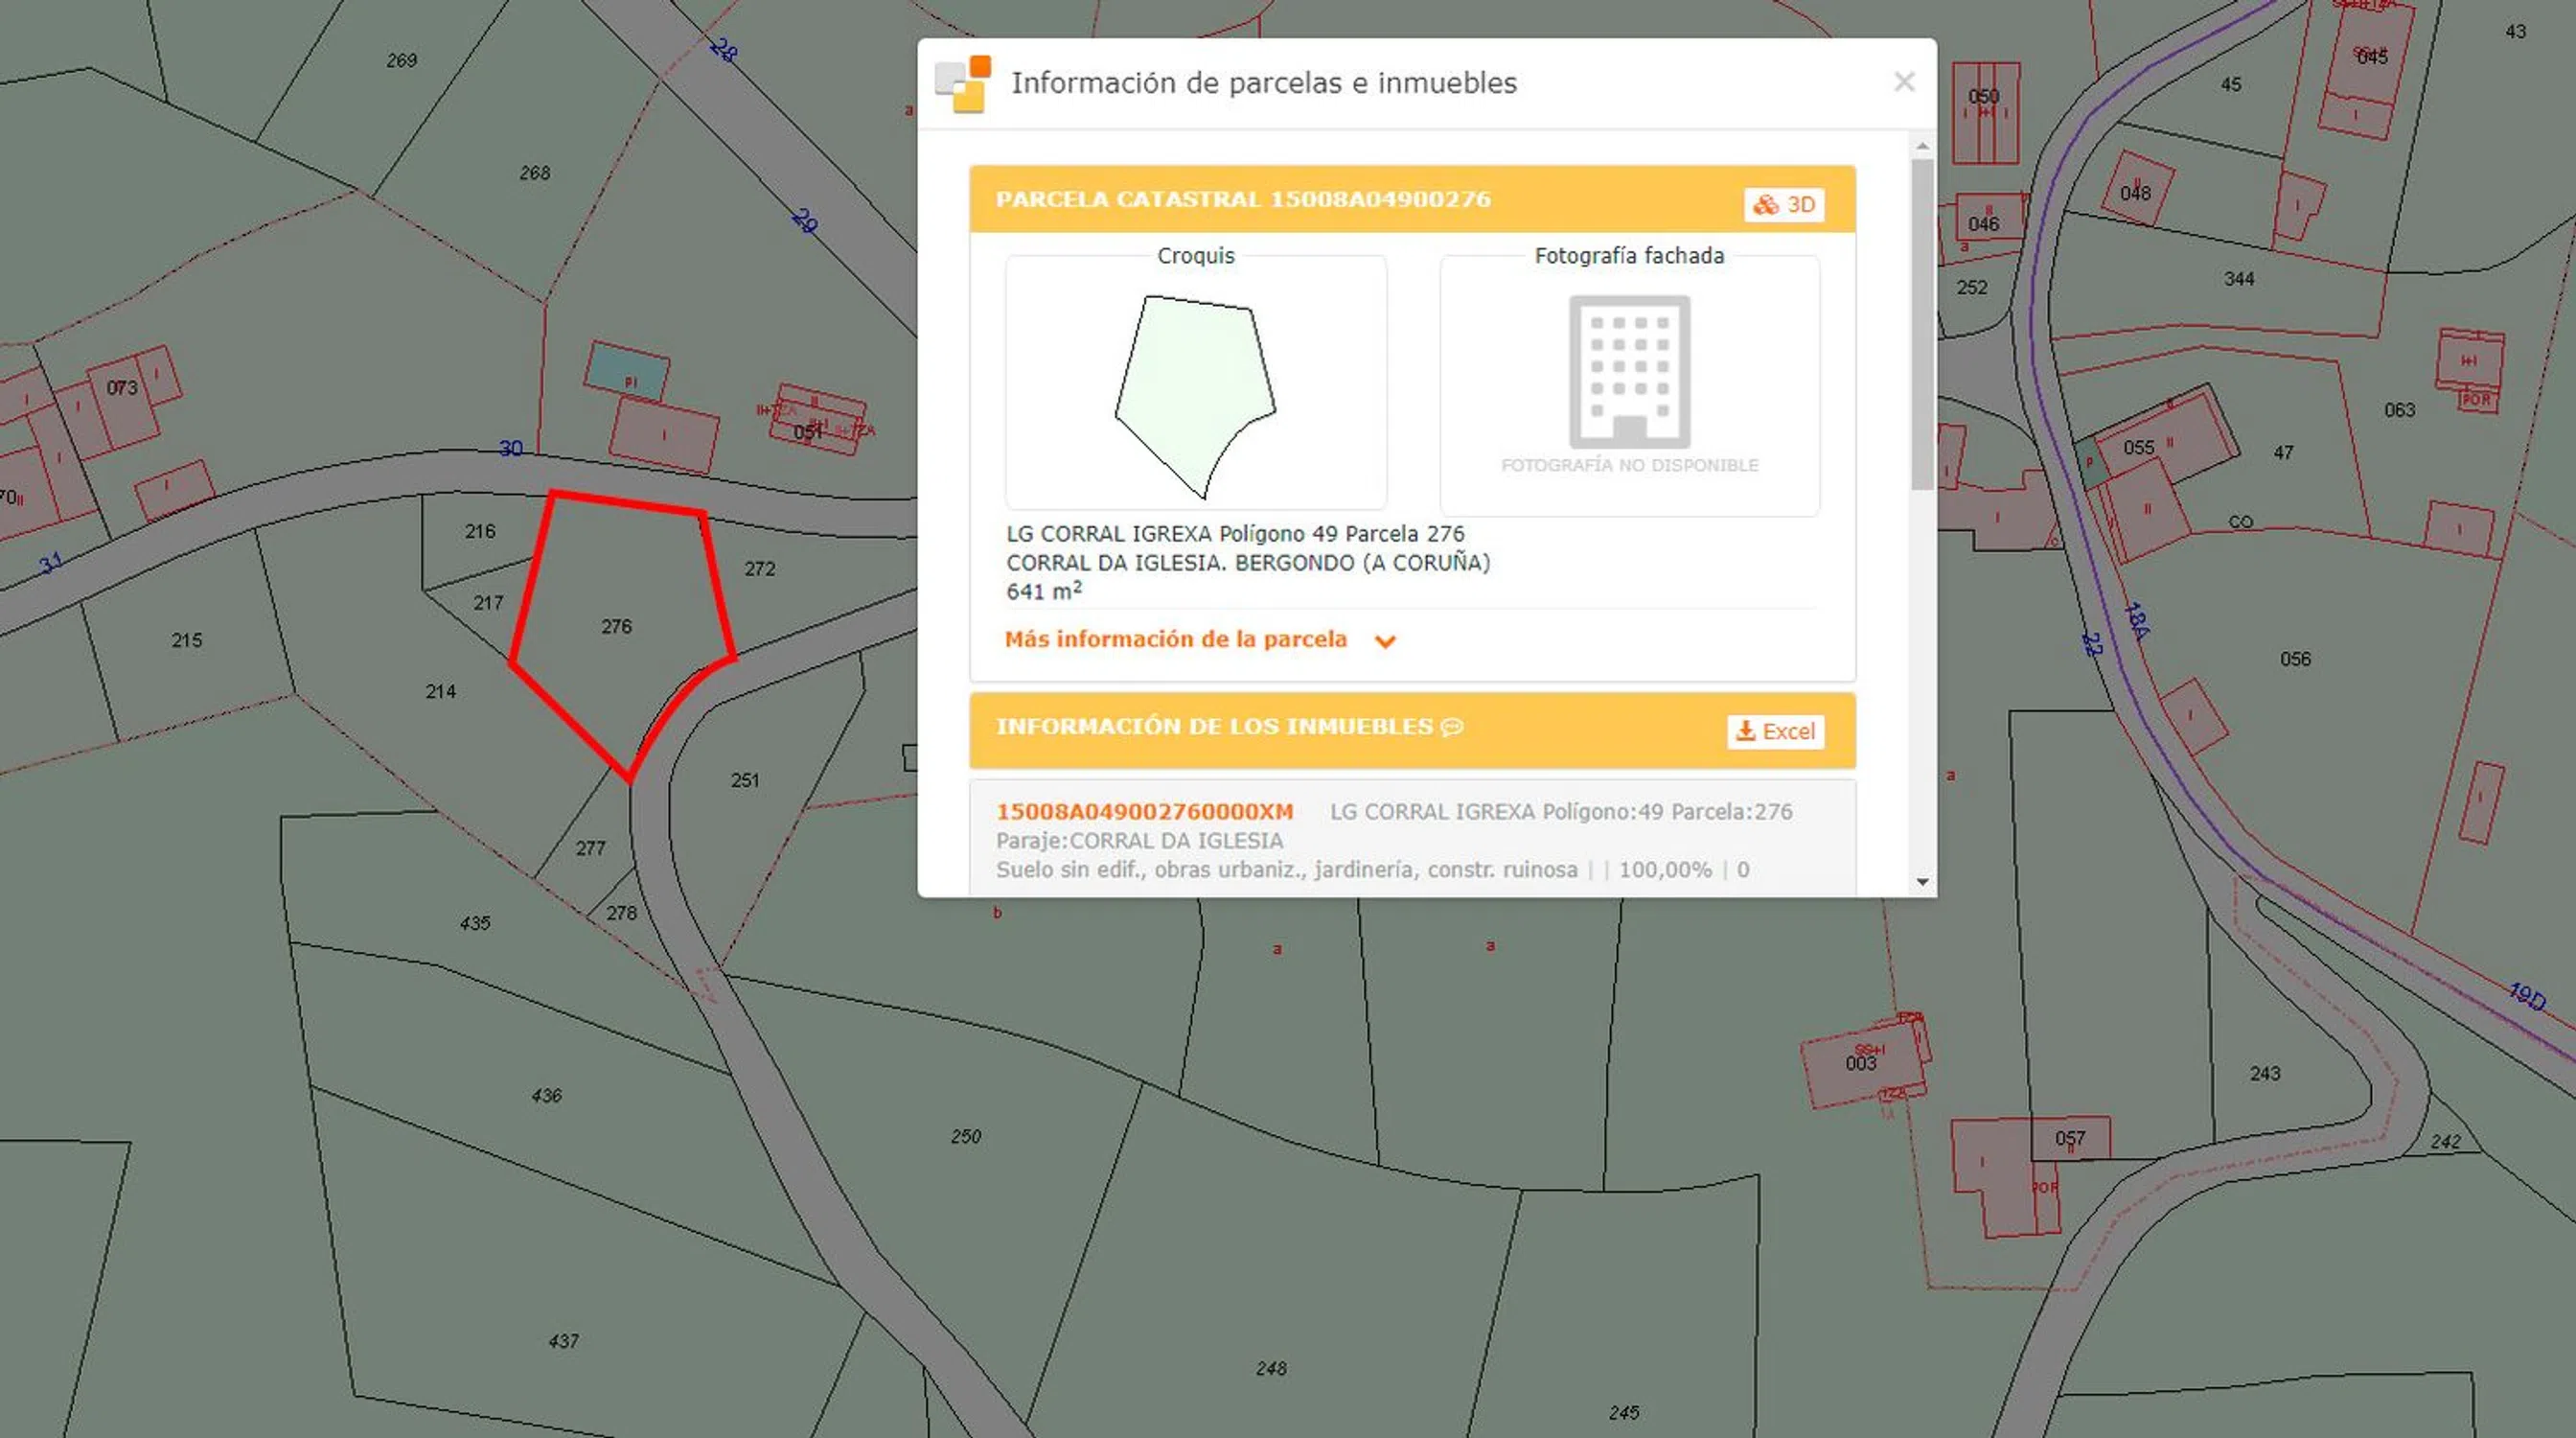Close the parcel information dialog

(x=1903, y=82)
